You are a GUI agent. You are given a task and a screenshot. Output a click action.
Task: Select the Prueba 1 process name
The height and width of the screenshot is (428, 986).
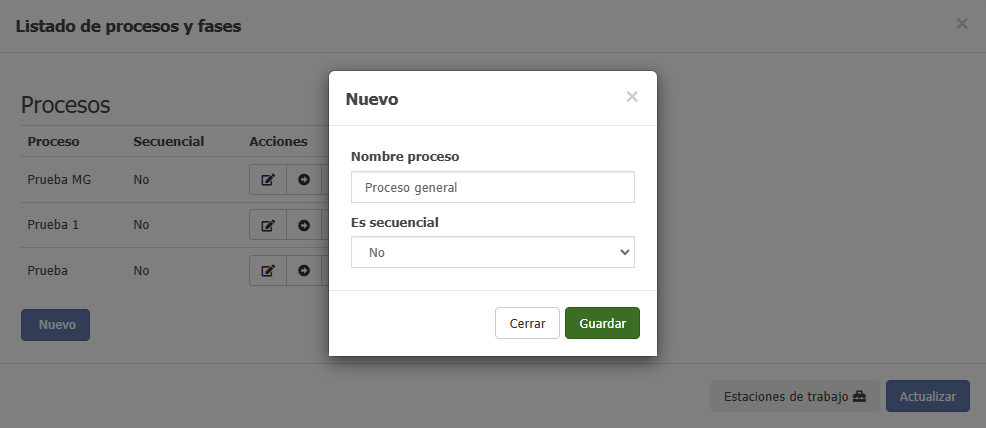[x=53, y=225]
